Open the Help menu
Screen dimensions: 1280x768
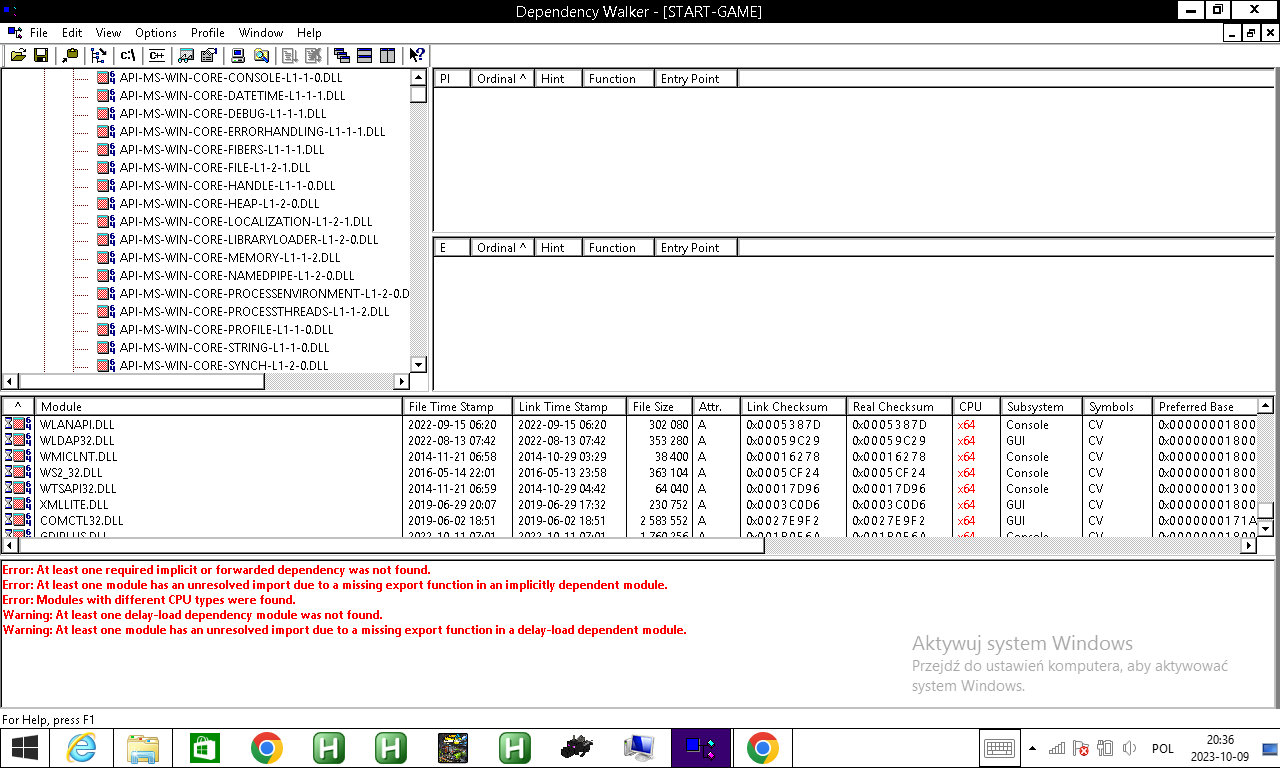[x=310, y=33]
